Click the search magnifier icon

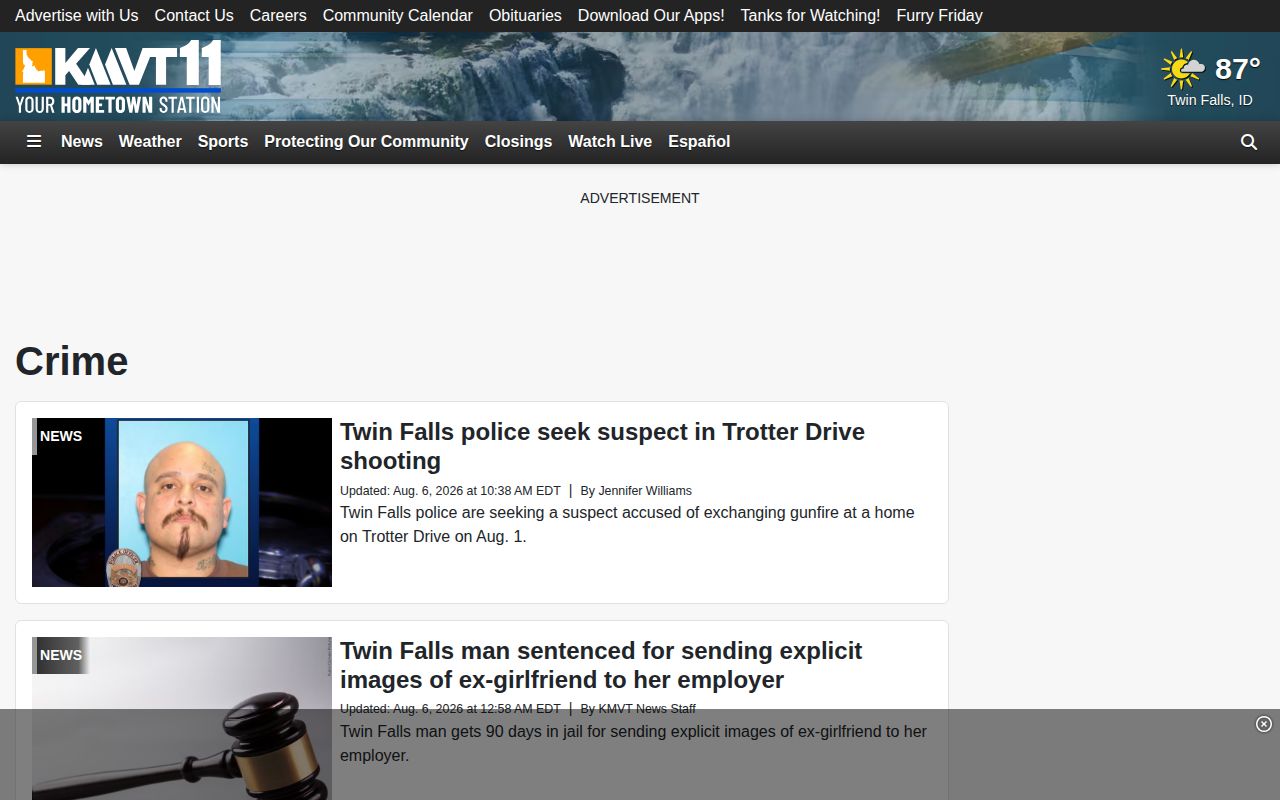[x=1249, y=142]
